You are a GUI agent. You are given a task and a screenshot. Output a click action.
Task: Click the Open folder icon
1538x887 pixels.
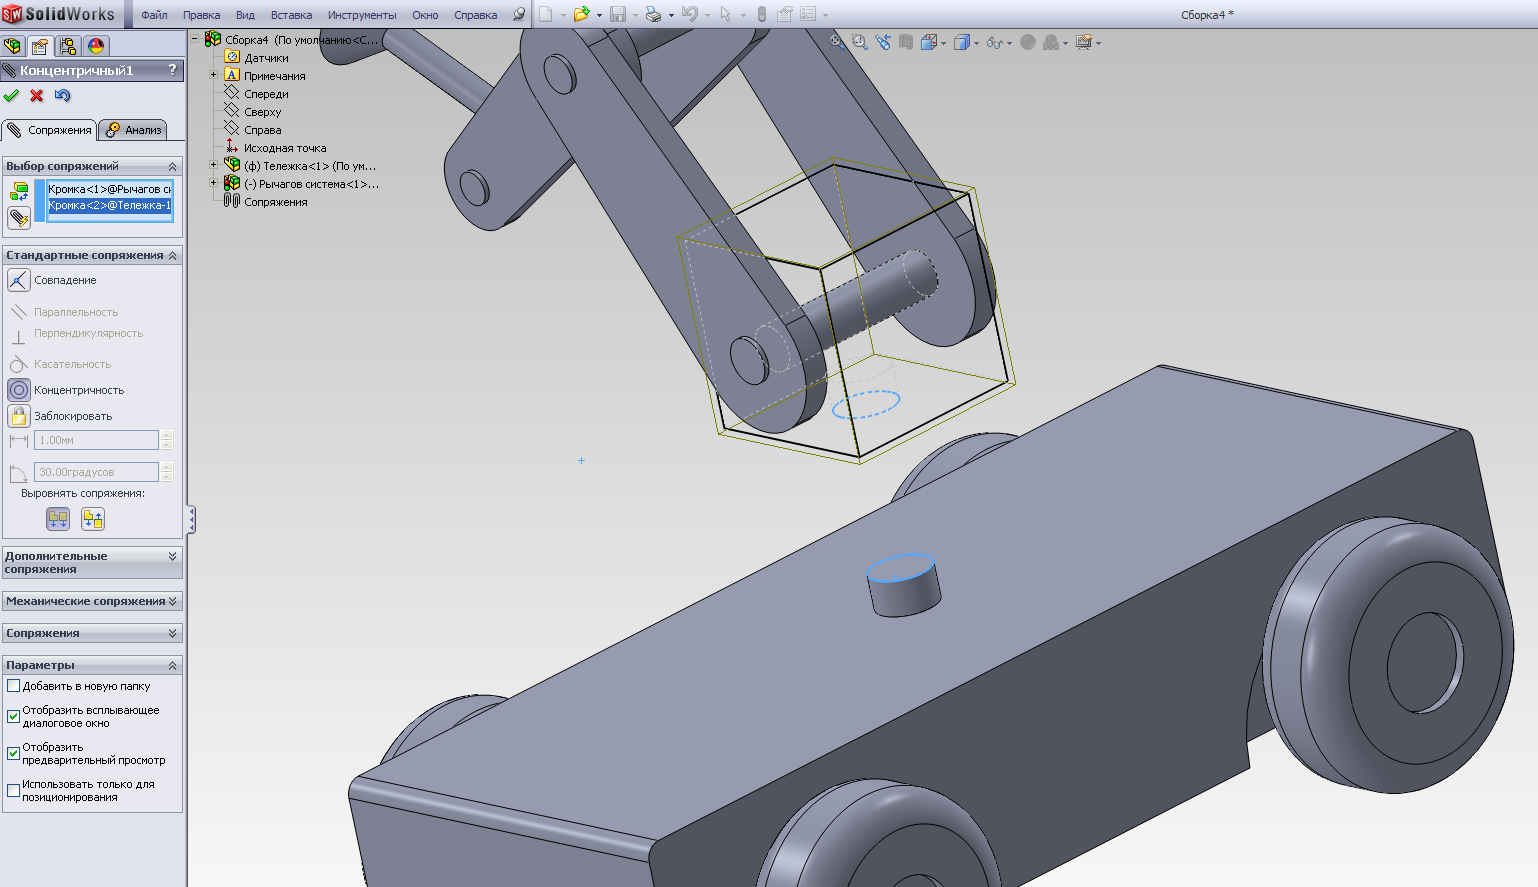click(581, 14)
